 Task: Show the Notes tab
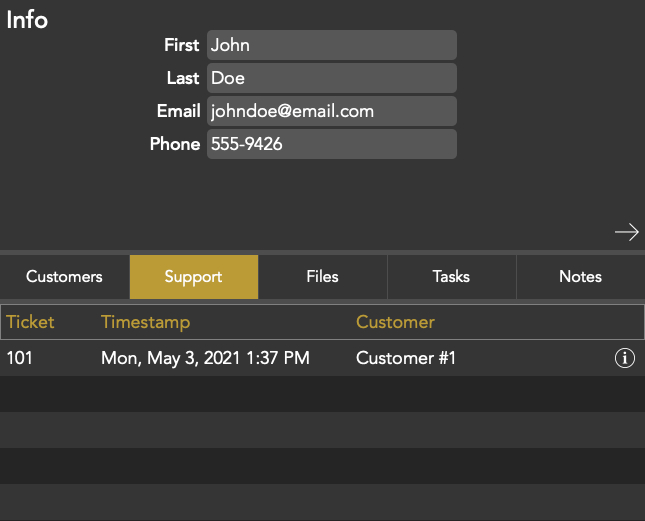tap(580, 277)
